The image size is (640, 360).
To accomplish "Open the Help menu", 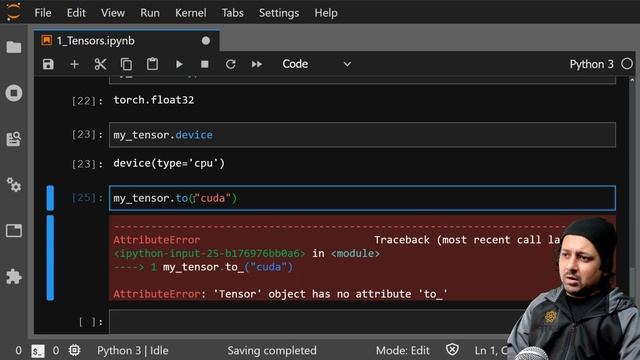I will pos(326,13).
